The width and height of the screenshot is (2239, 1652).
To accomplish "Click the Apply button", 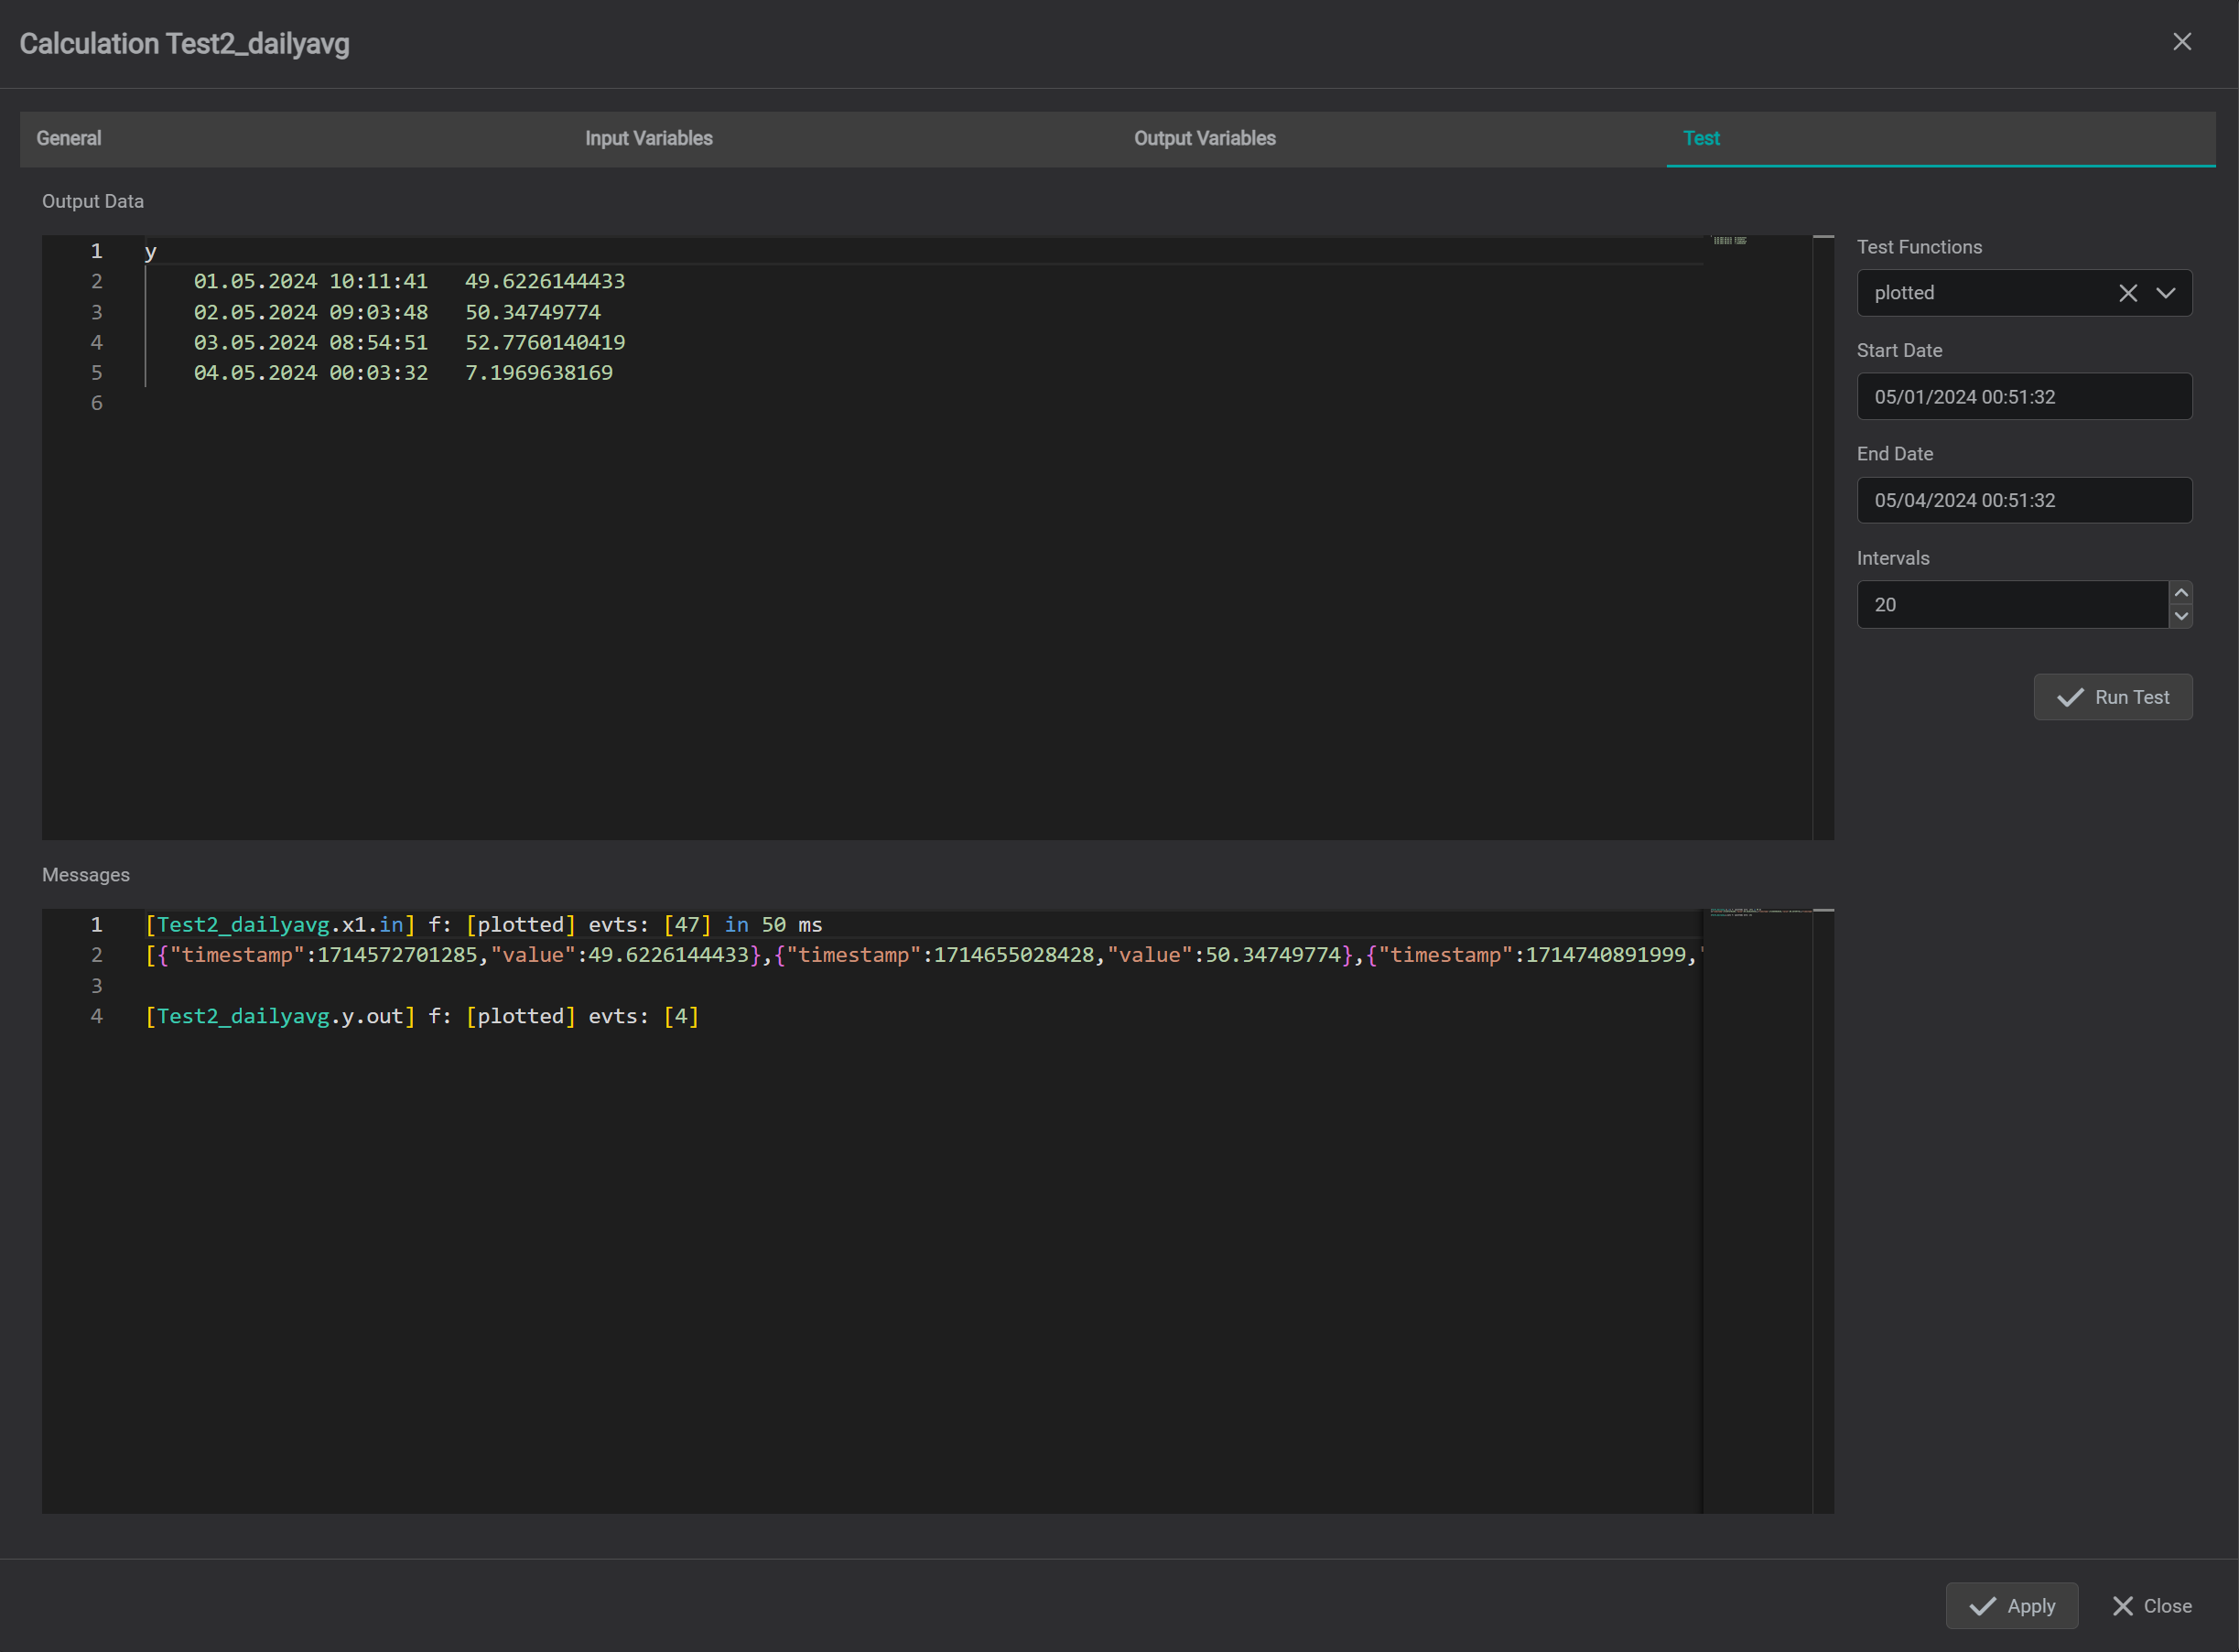I will pyautogui.click(x=2012, y=1606).
